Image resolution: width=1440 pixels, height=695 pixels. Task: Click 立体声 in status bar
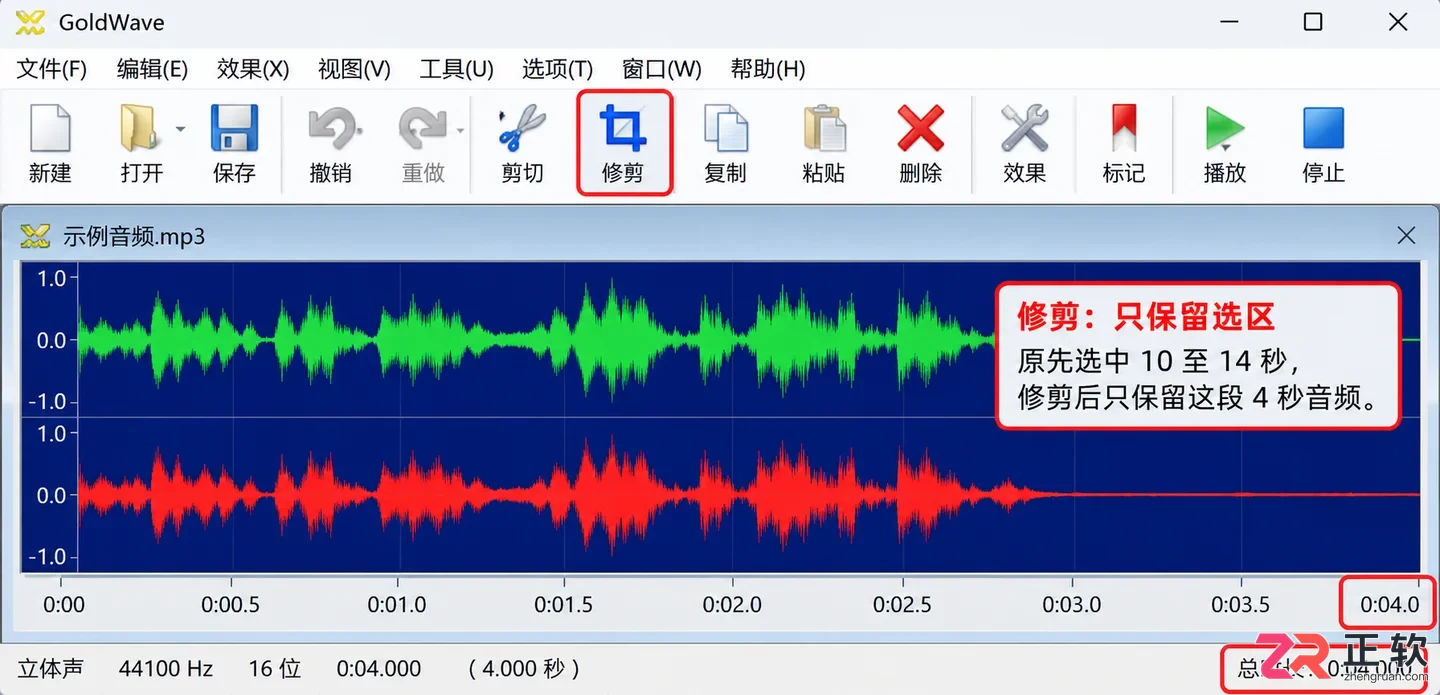point(51,668)
